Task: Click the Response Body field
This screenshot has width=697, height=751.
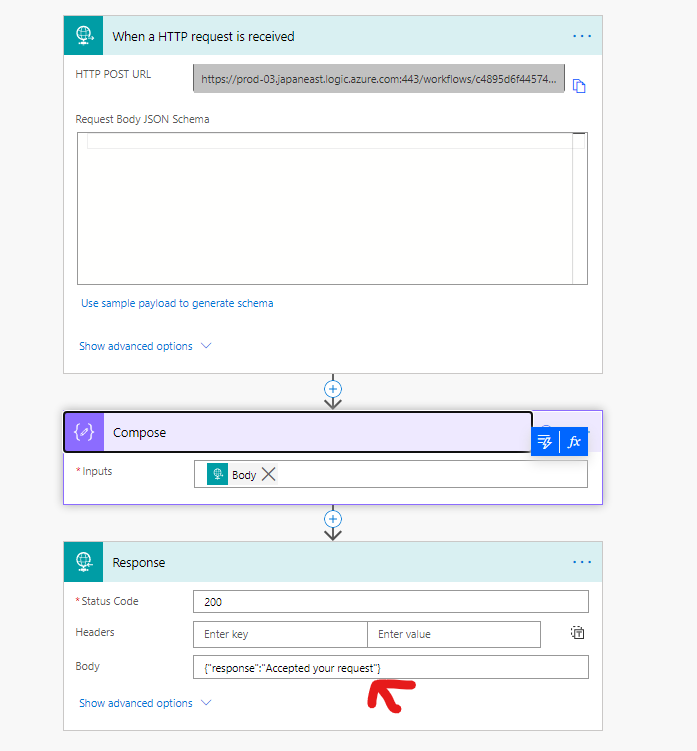Action: point(390,667)
